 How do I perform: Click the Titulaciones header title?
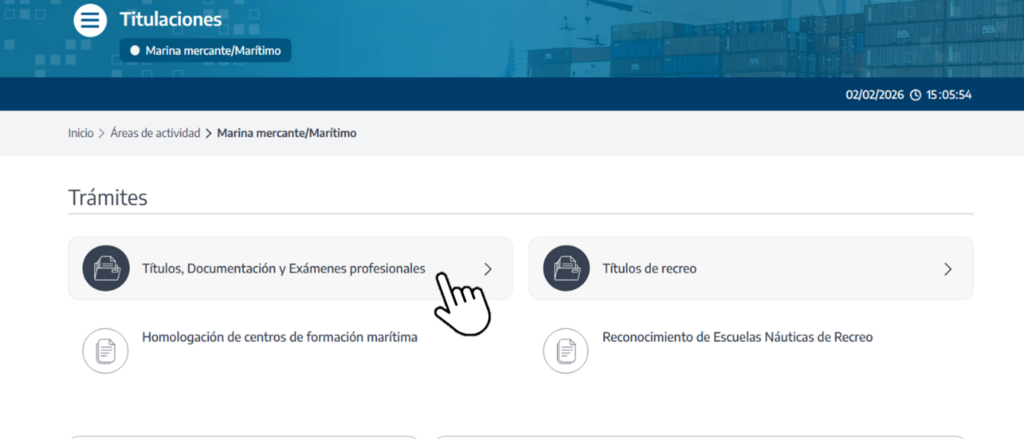[x=171, y=19]
